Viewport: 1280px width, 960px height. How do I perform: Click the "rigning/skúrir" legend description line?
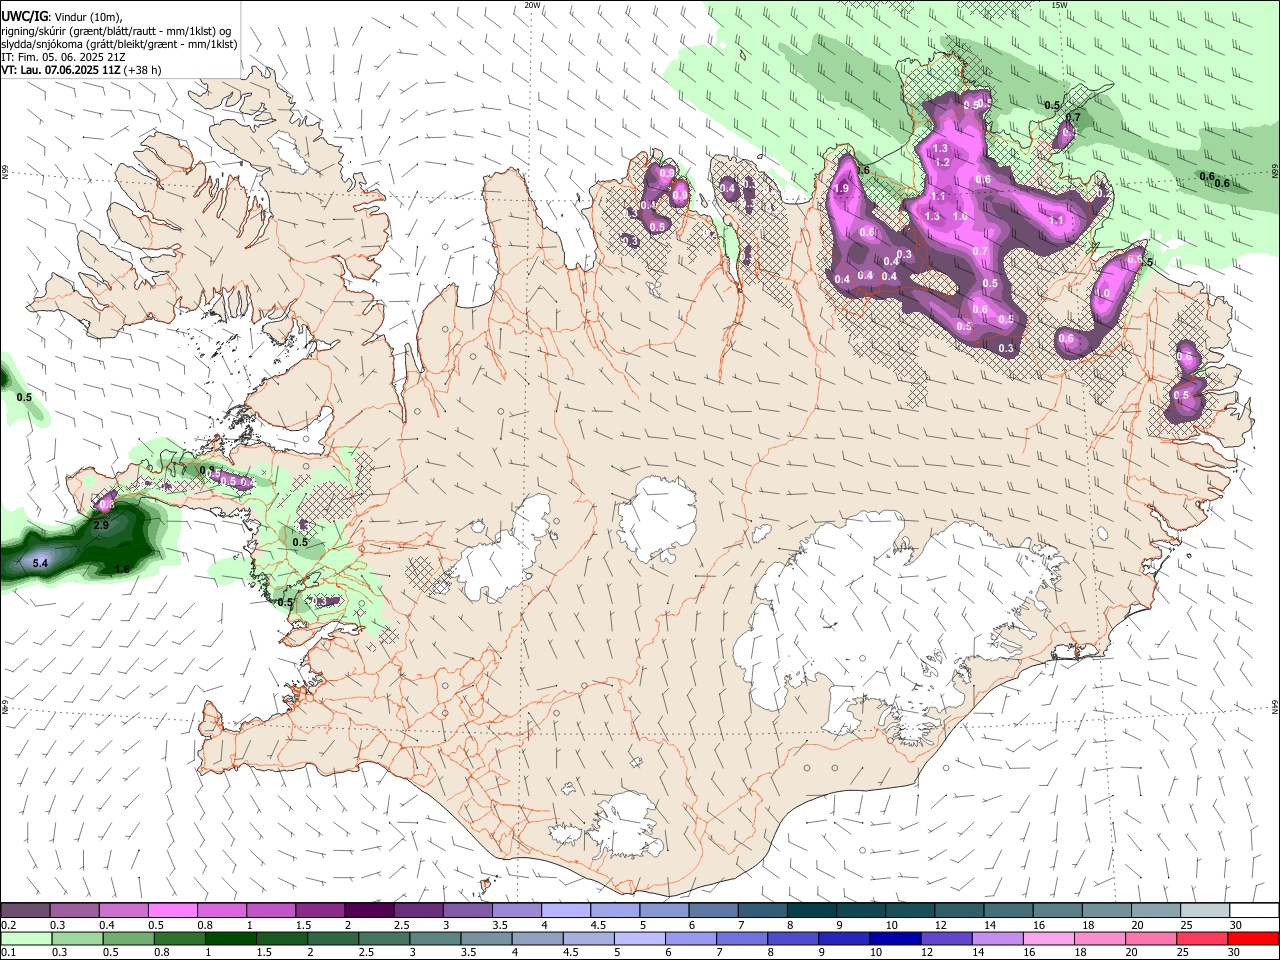pyautogui.click(x=116, y=30)
